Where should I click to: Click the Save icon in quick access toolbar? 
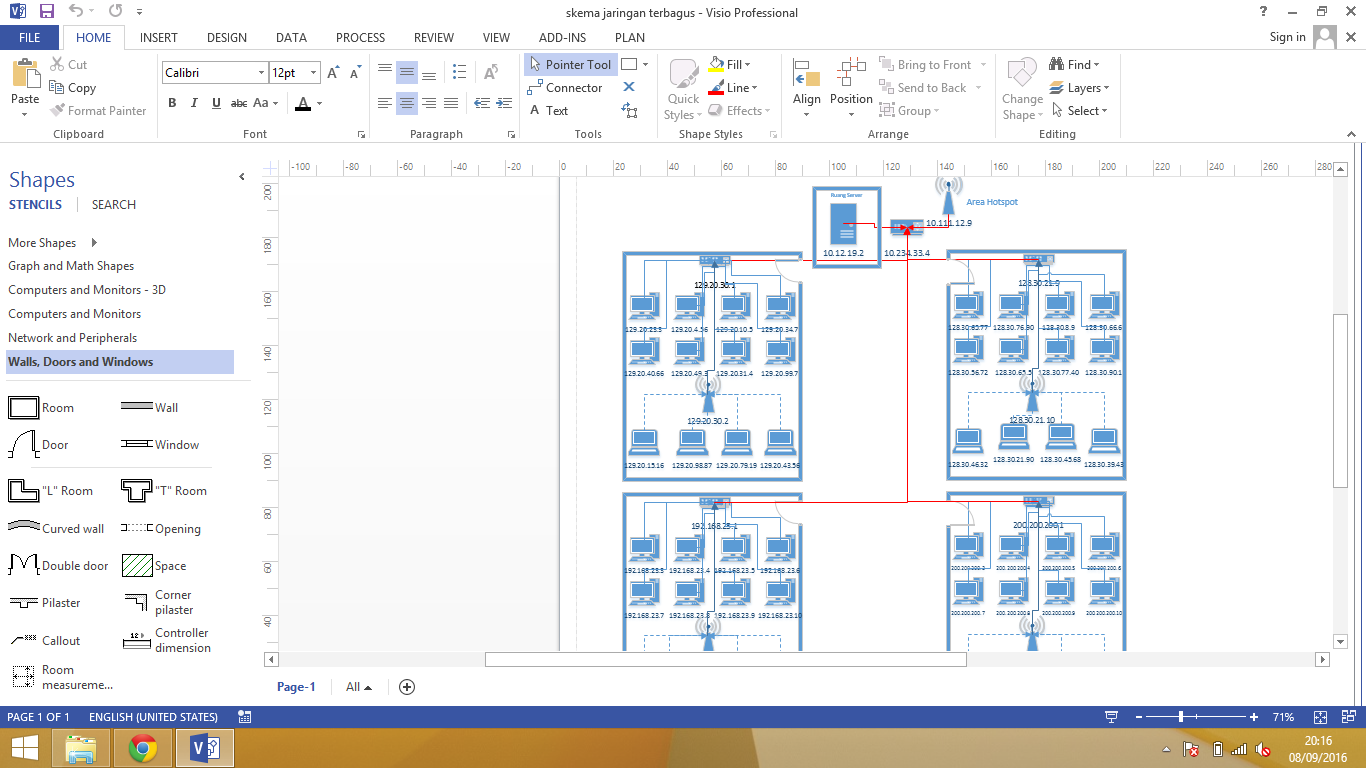47,12
